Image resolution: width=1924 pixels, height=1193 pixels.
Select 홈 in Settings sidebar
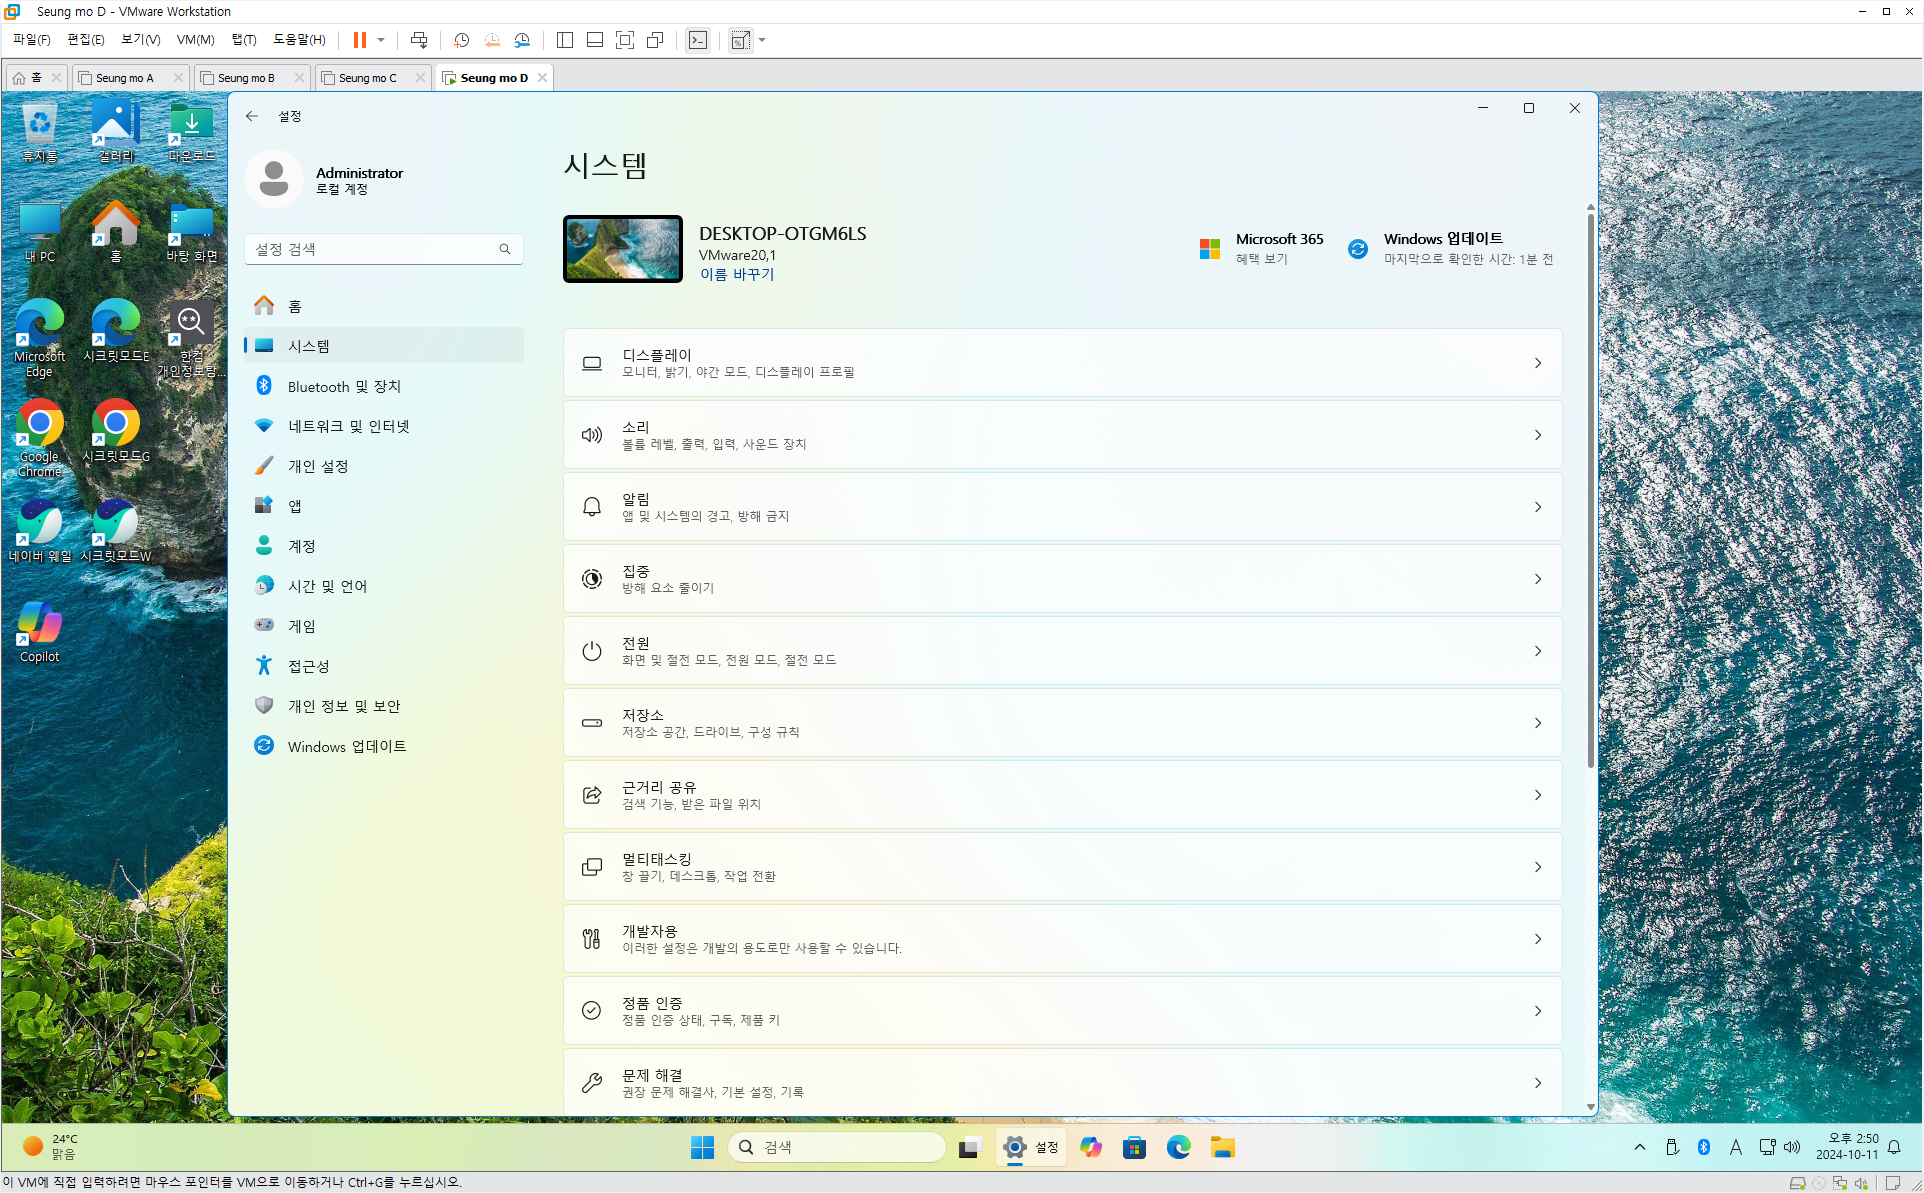[x=384, y=306]
